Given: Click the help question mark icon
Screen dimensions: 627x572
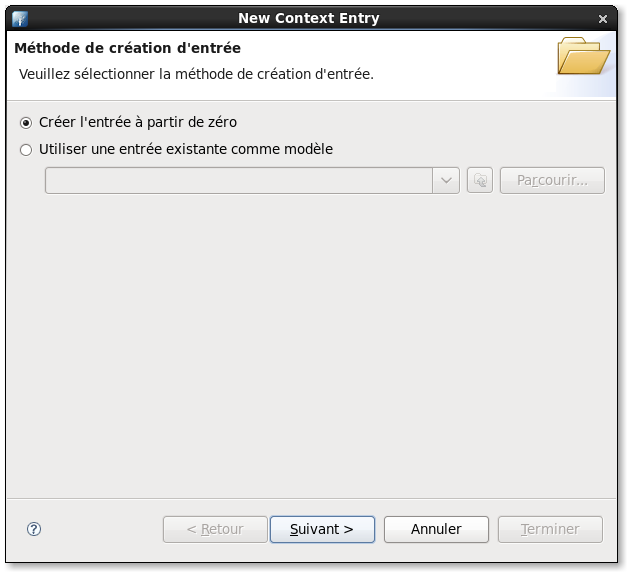Looking at the screenshot, I should click(x=34, y=529).
